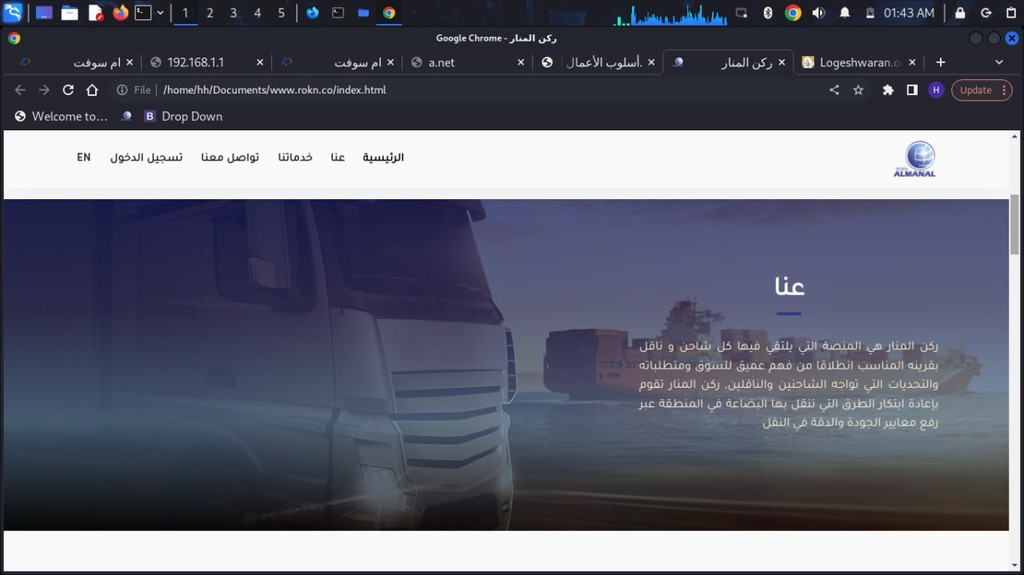Image resolution: width=1024 pixels, height=575 pixels.
Task: Close the Logeshwaran tab
Action: [912, 62]
